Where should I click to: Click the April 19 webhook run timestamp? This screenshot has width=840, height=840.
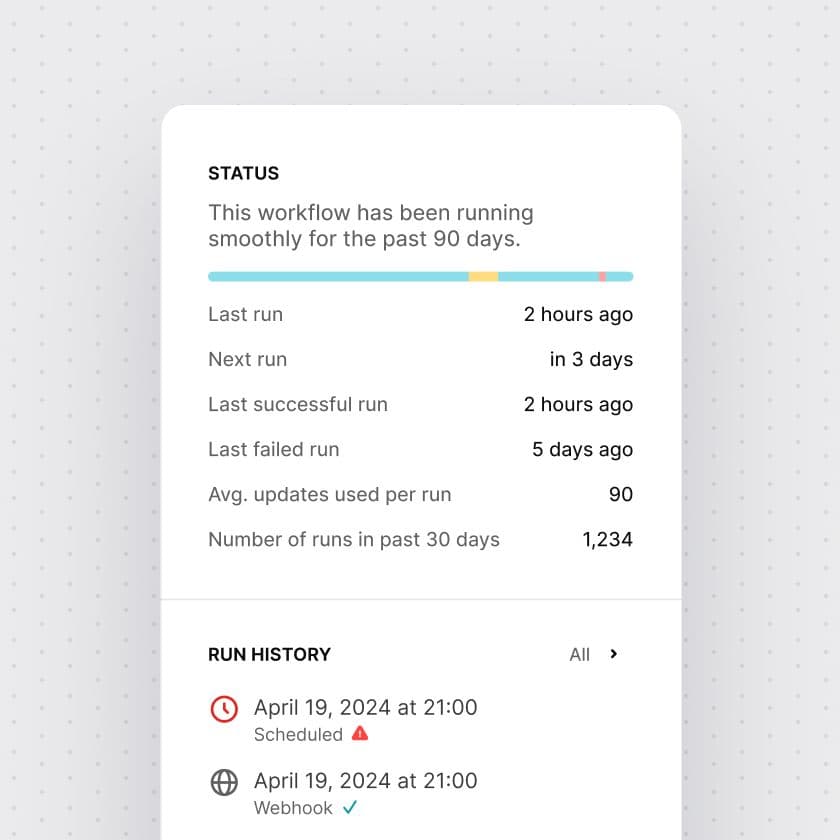(366, 781)
